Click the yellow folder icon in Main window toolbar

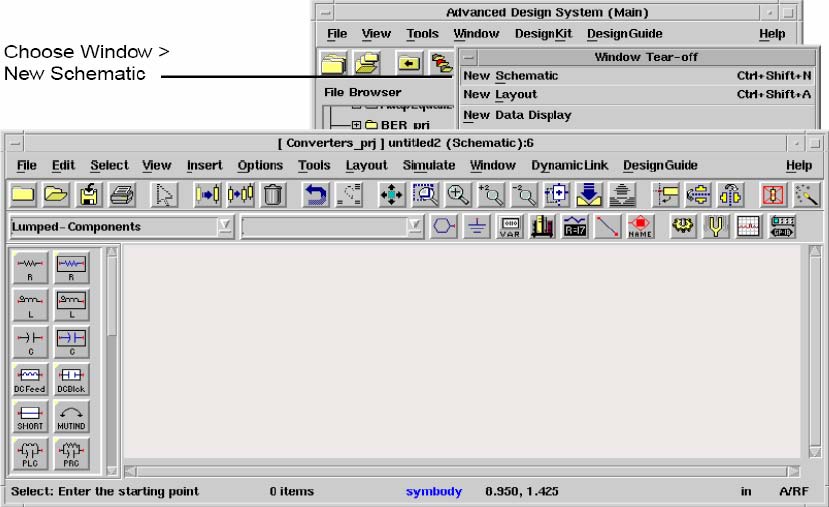(334, 63)
